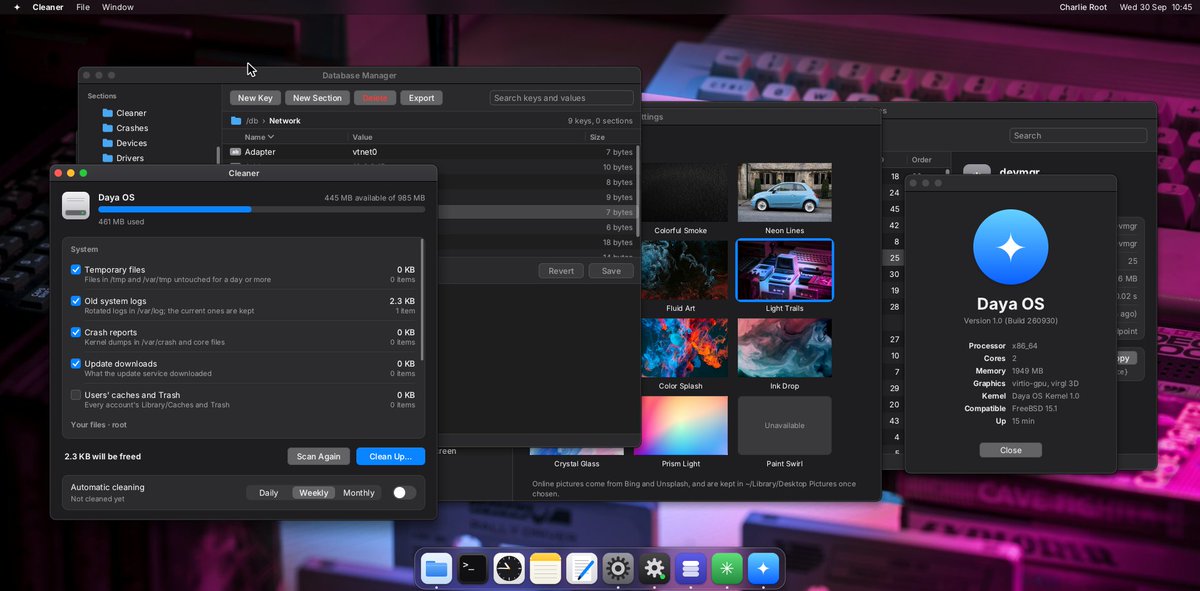
Task: Open the Window menu
Action: 118,7
